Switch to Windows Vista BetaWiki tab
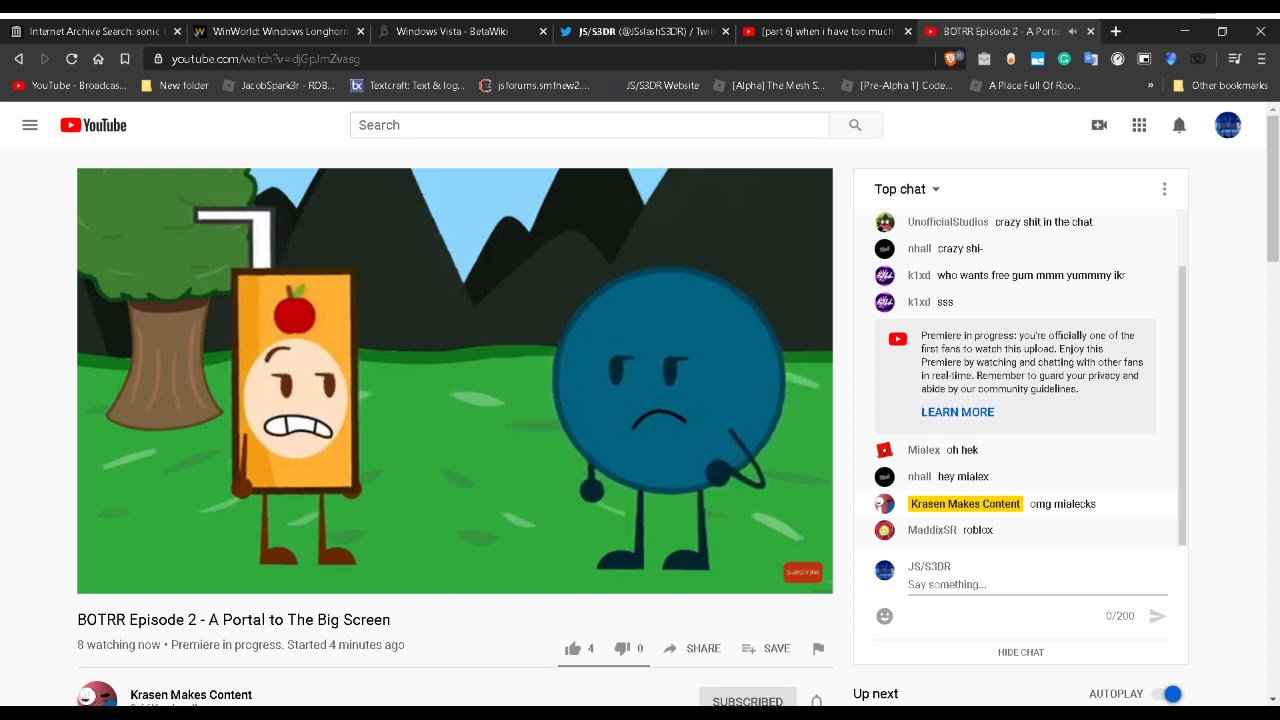 (x=461, y=31)
